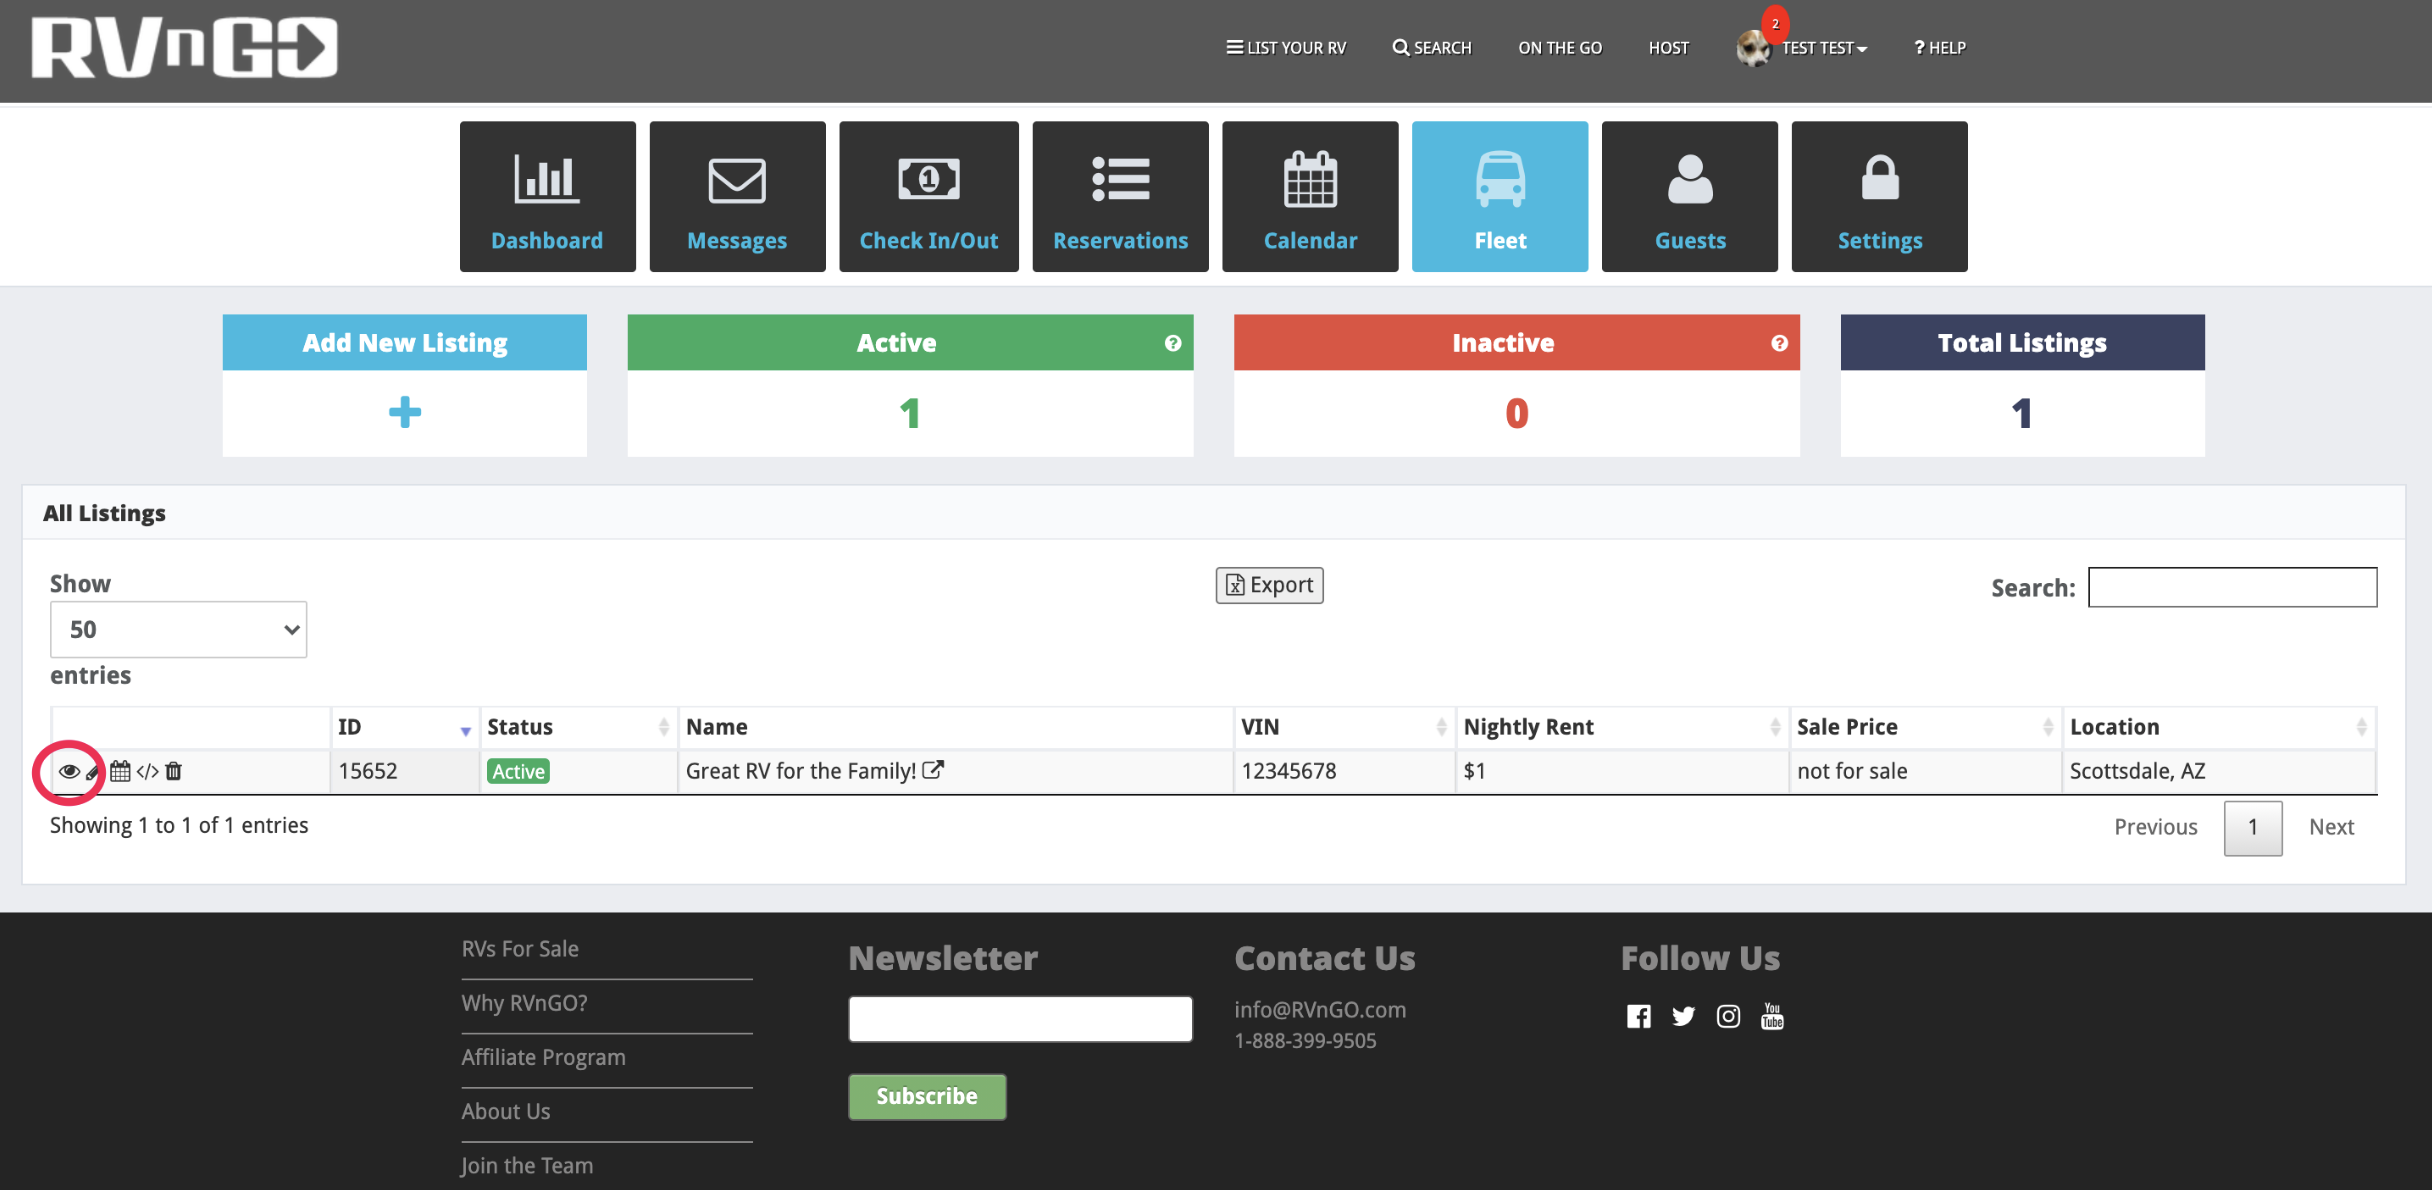Open the Instagram icon in the footer
The image size is (2432, 1190).
1728,1017
